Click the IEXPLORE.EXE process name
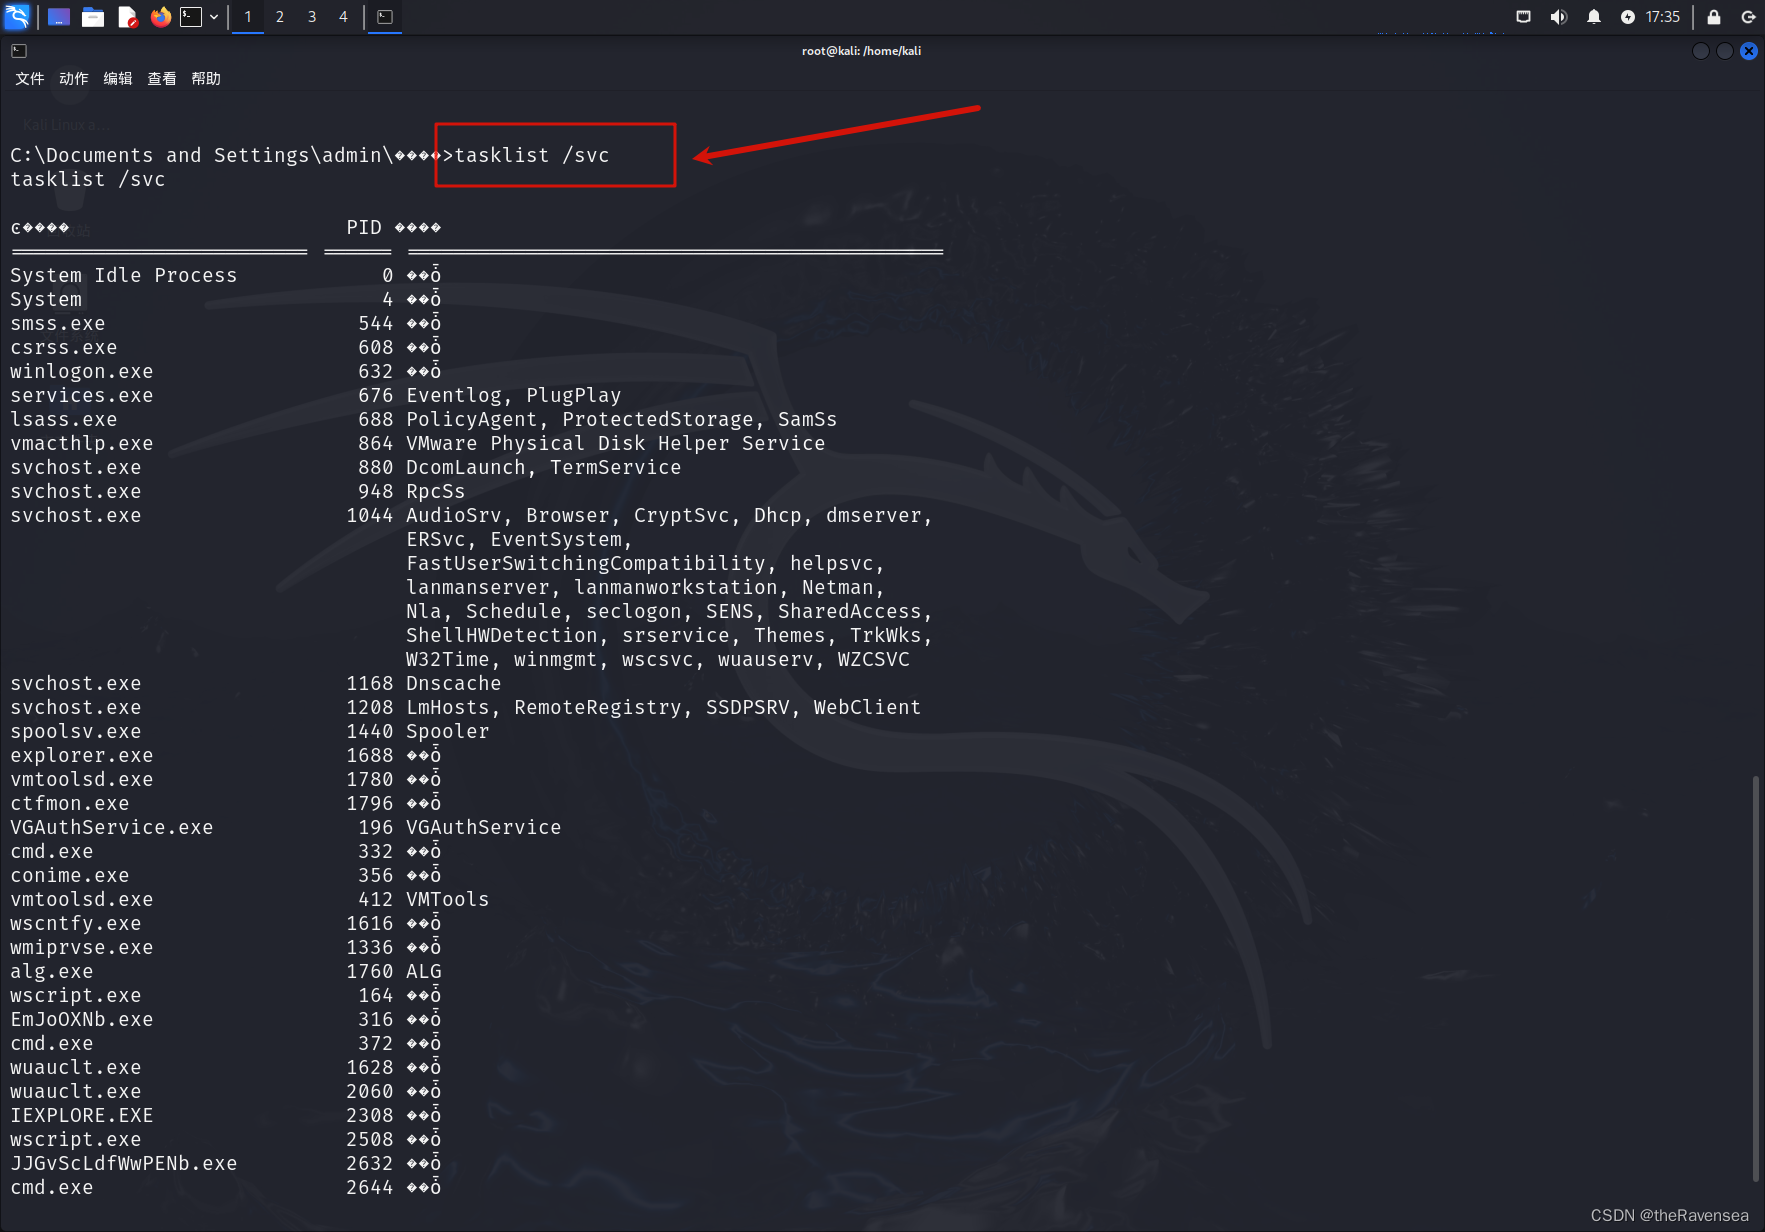Viewport: 1765px width, 1232px height. pyautogui.click(x=82, y=1115)
